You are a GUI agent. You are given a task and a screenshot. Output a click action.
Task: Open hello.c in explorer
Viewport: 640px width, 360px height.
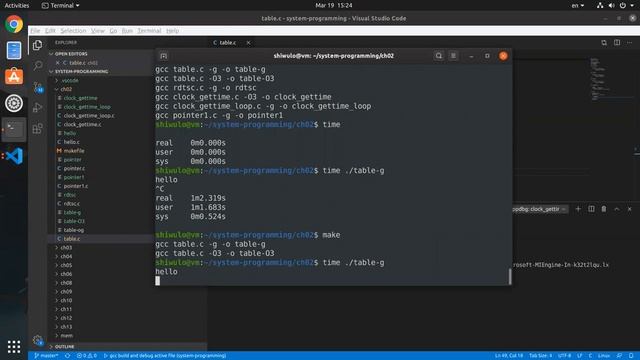[71, 142]
